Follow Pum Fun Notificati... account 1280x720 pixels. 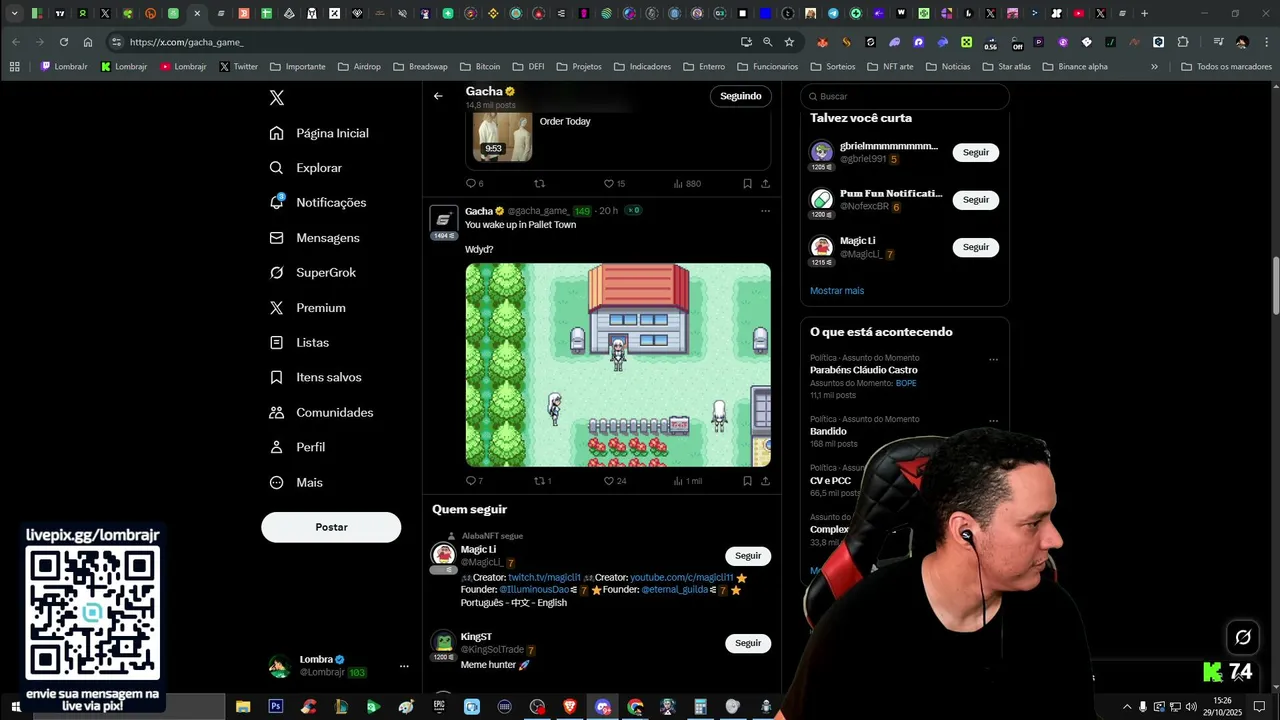click(976, 200)
